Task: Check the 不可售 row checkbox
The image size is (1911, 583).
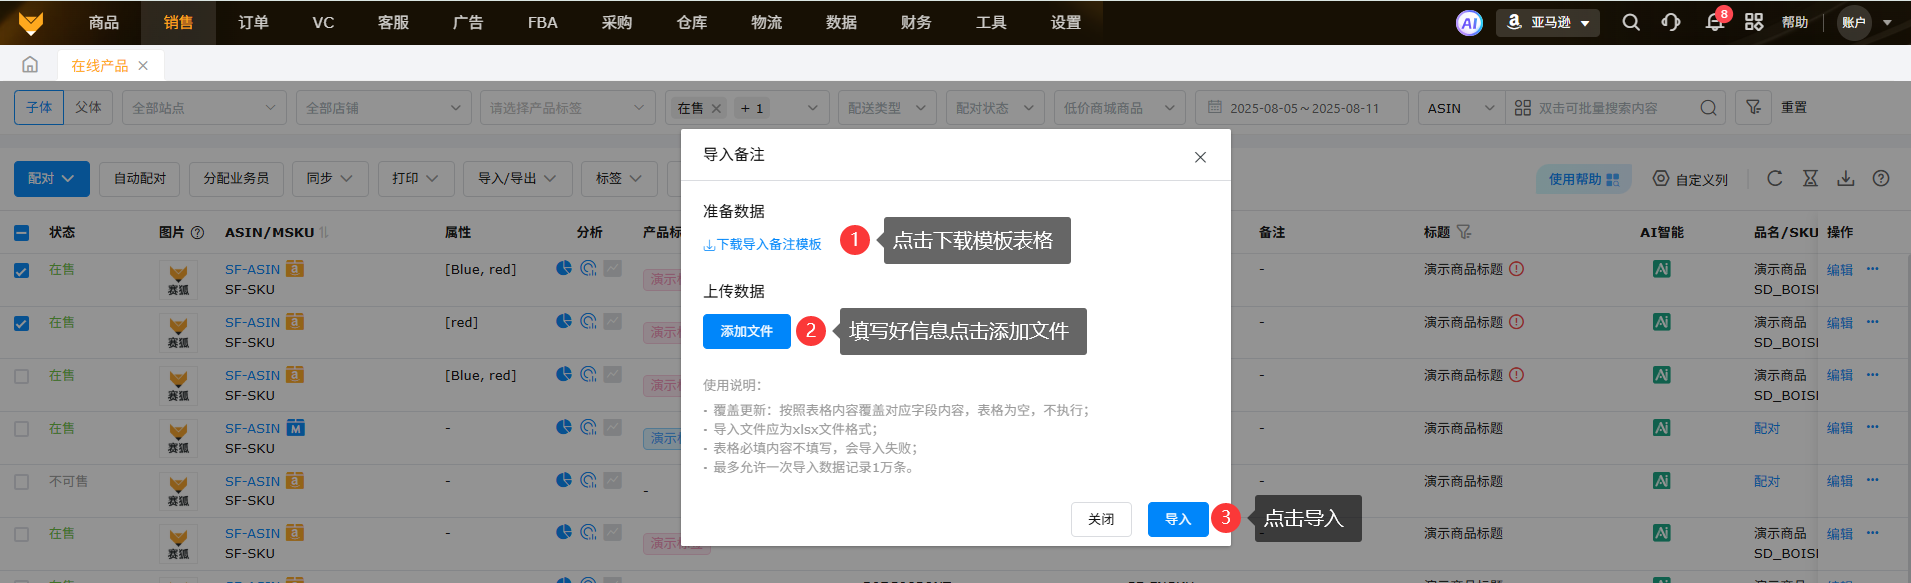Action: (22, 482)
